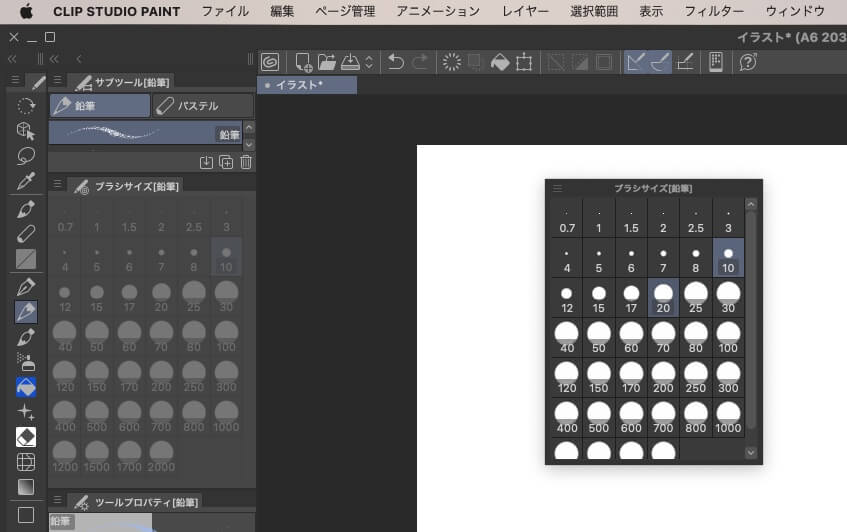Select the Eyedropper tool in the tool palette
Image resolution: width=847 pixels, height=532 pixels.
point(26,181)
